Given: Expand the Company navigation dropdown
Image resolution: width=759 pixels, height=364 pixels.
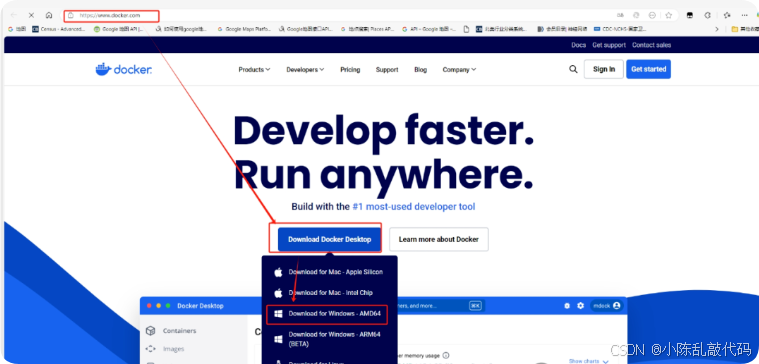Looking at the screenshot, I should pyautogui.click(x=459, y=70).
